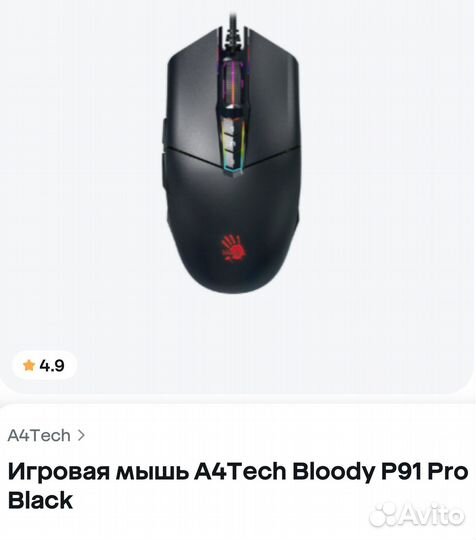The image size is (476, 540).
Task: Click the word Black in the title
Action: pos(40,500)
